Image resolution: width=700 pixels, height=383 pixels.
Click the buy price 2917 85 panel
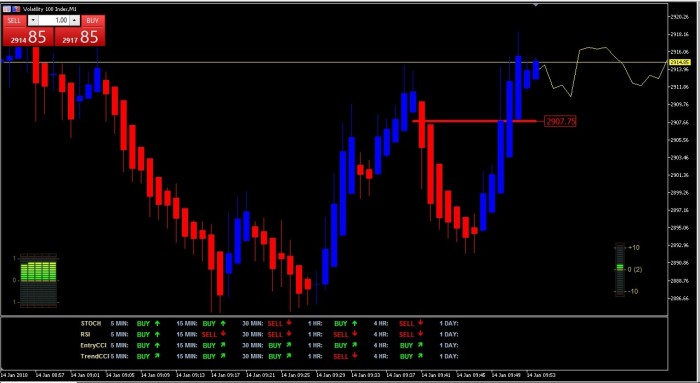tap(79, 37)
